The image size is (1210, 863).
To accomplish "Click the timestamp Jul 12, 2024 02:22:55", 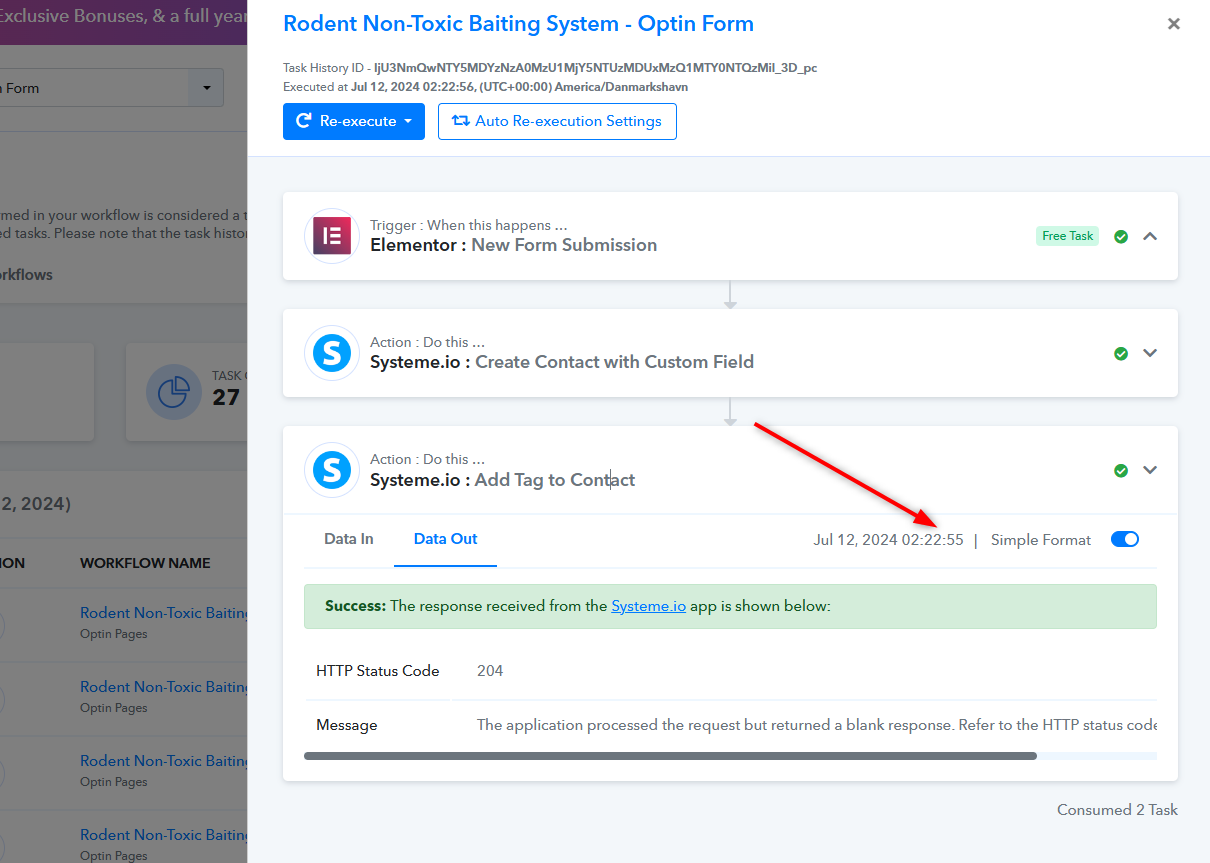I will click(x=889, y=540).
